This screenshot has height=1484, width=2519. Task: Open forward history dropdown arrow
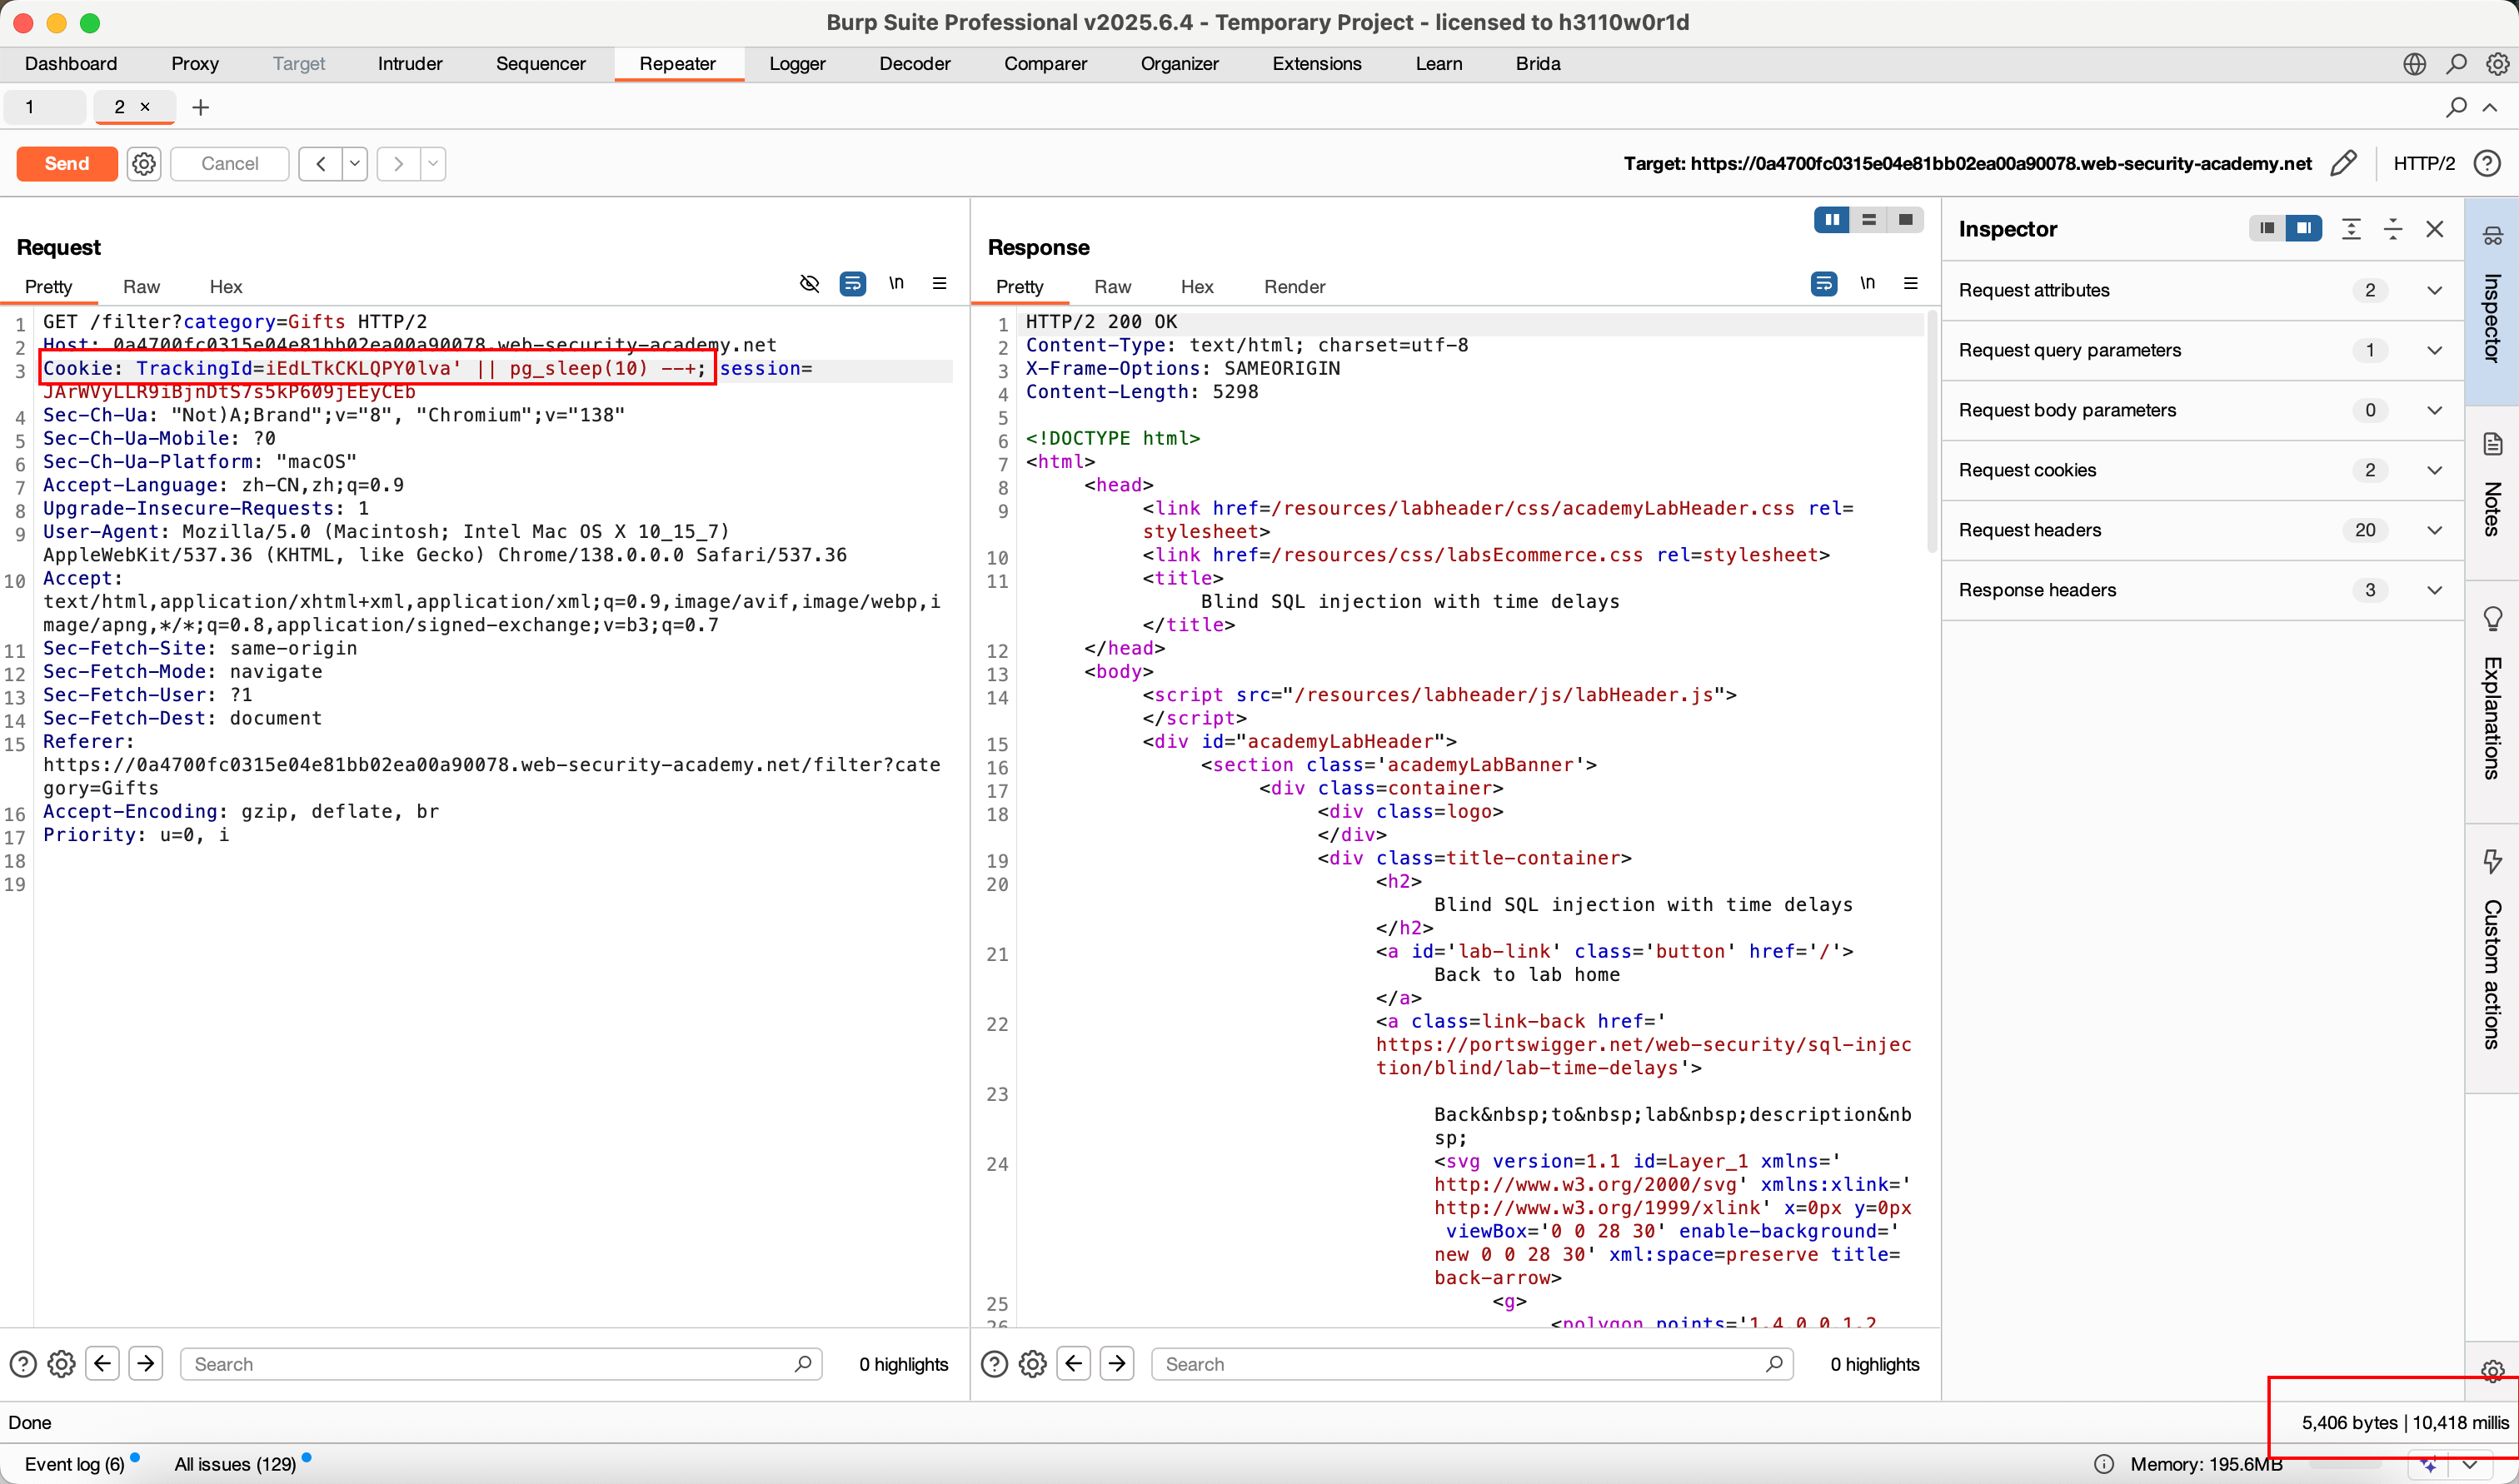433,163
